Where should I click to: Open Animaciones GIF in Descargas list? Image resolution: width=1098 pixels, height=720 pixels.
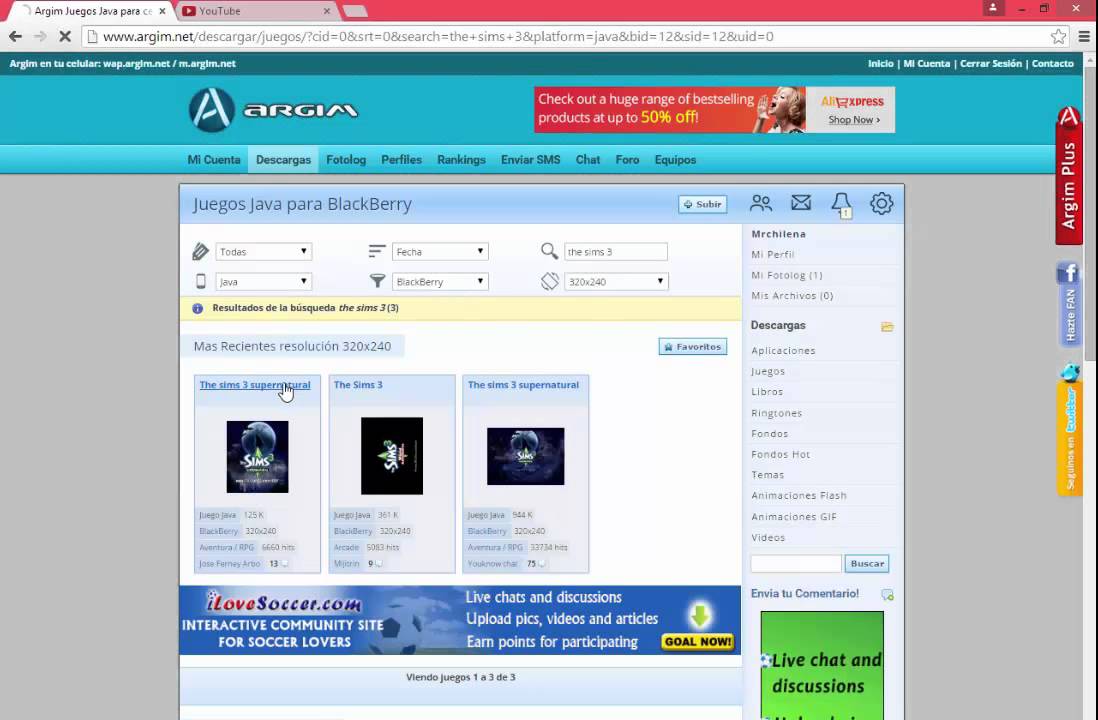pos(793,516)
